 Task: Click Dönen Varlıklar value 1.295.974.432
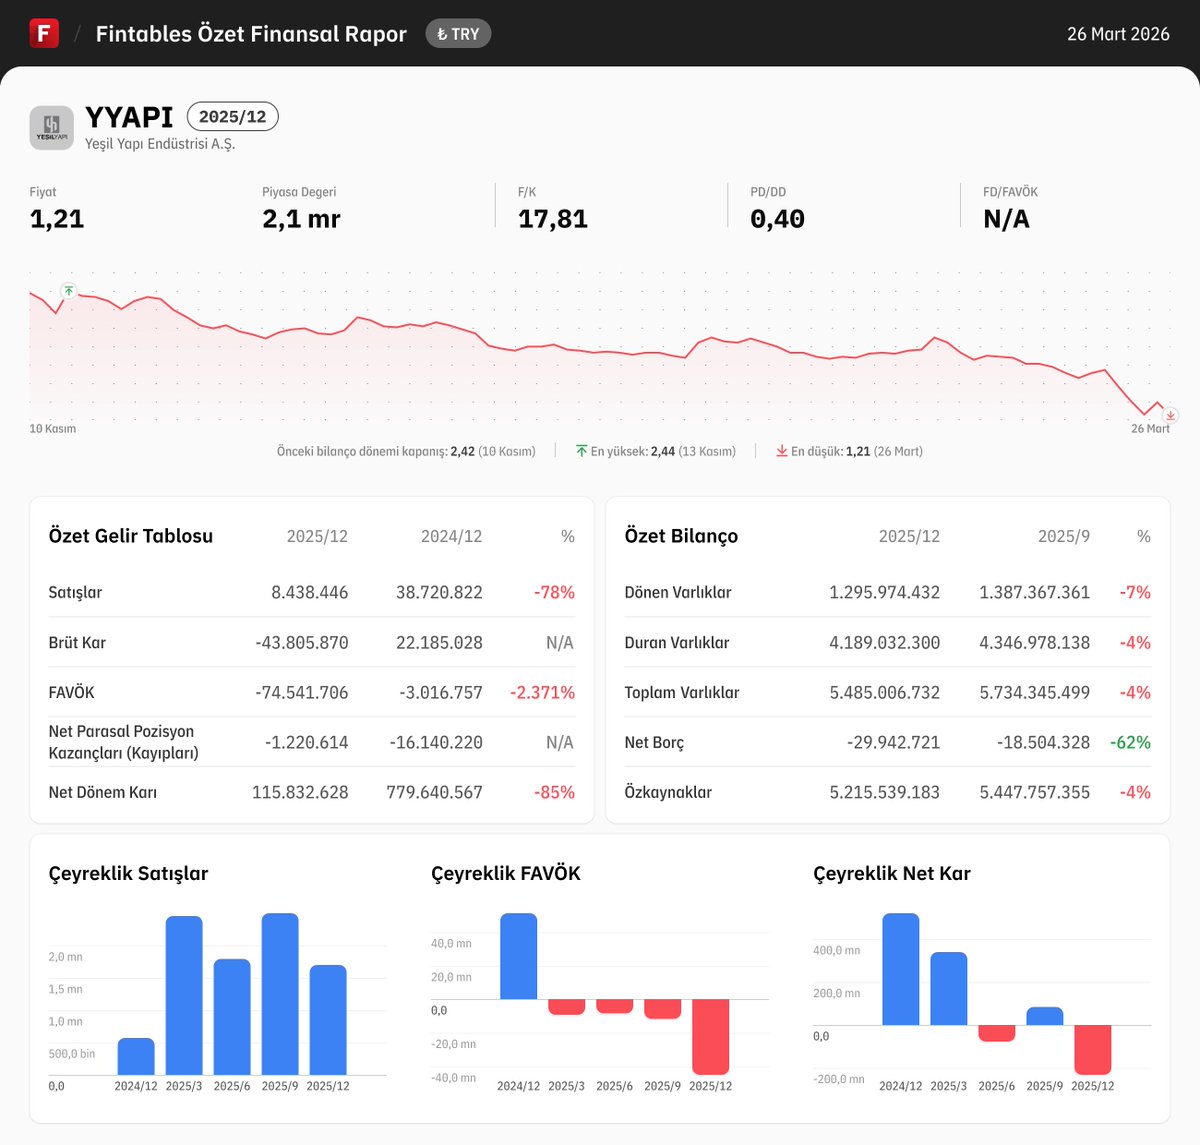884,592
